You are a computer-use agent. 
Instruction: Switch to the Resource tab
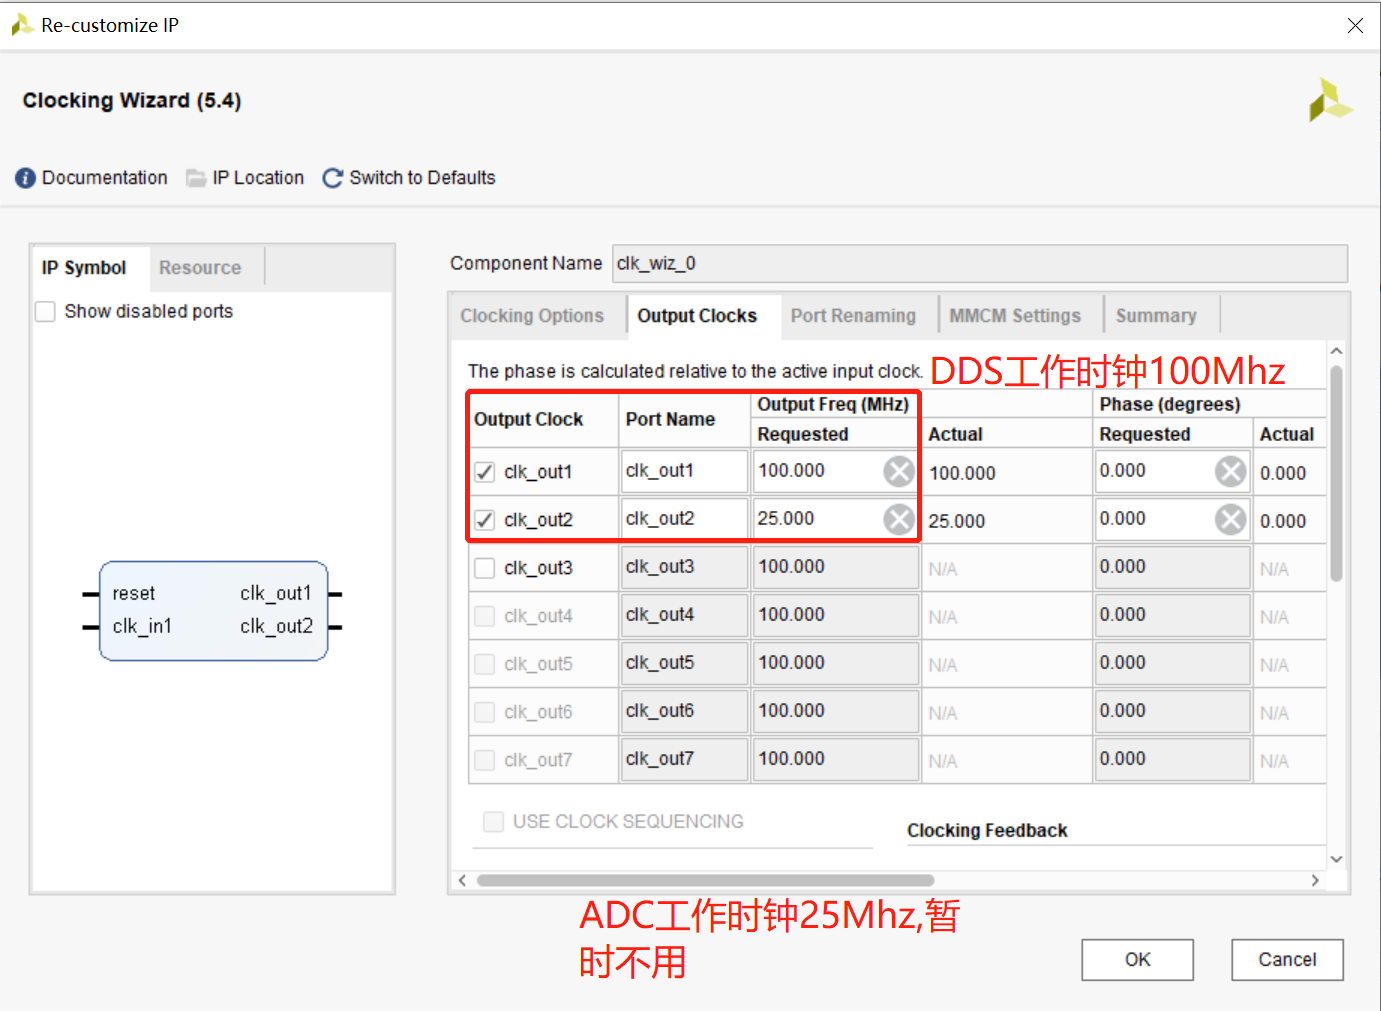tap(200, 268)
